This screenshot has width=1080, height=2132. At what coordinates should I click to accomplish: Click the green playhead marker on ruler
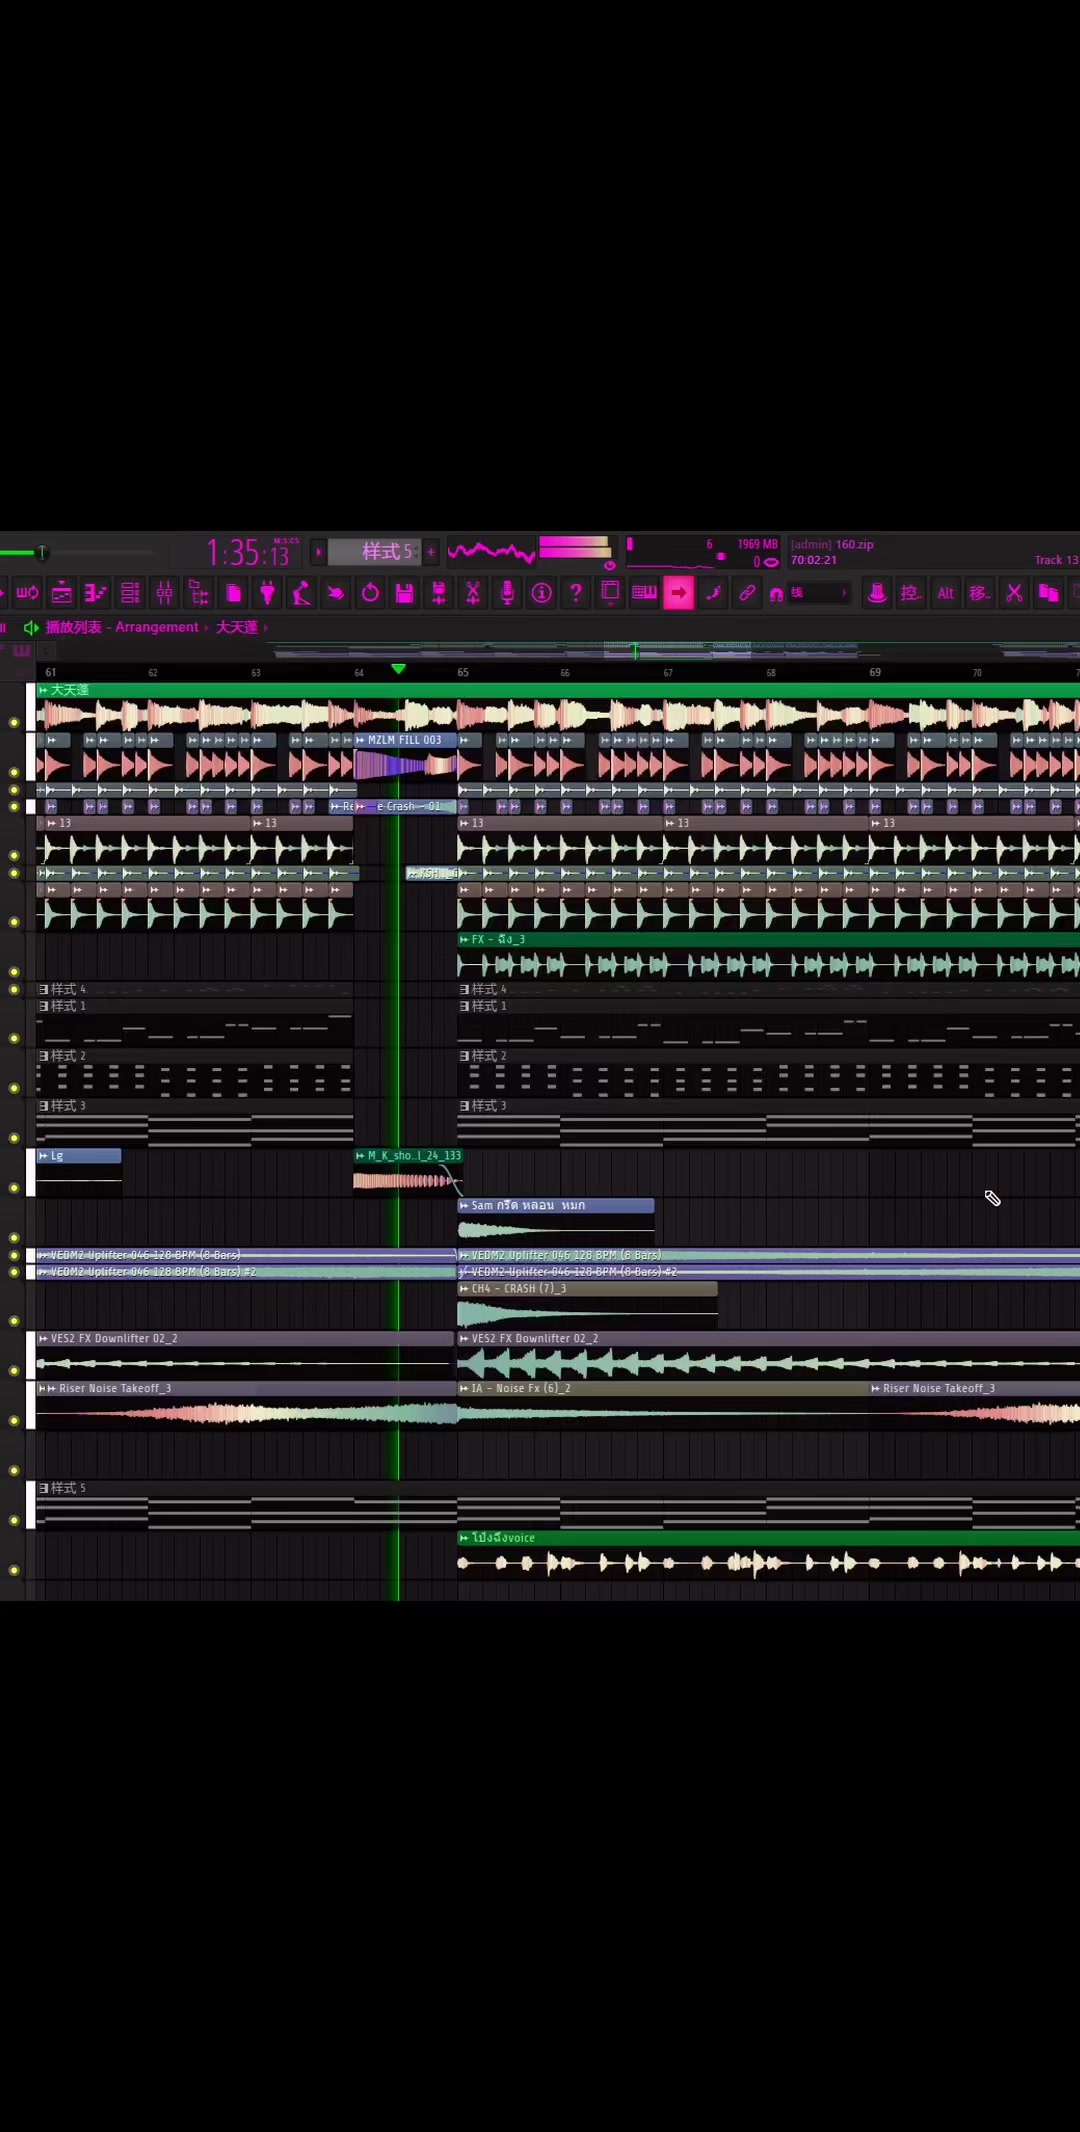tap(398, 668)
